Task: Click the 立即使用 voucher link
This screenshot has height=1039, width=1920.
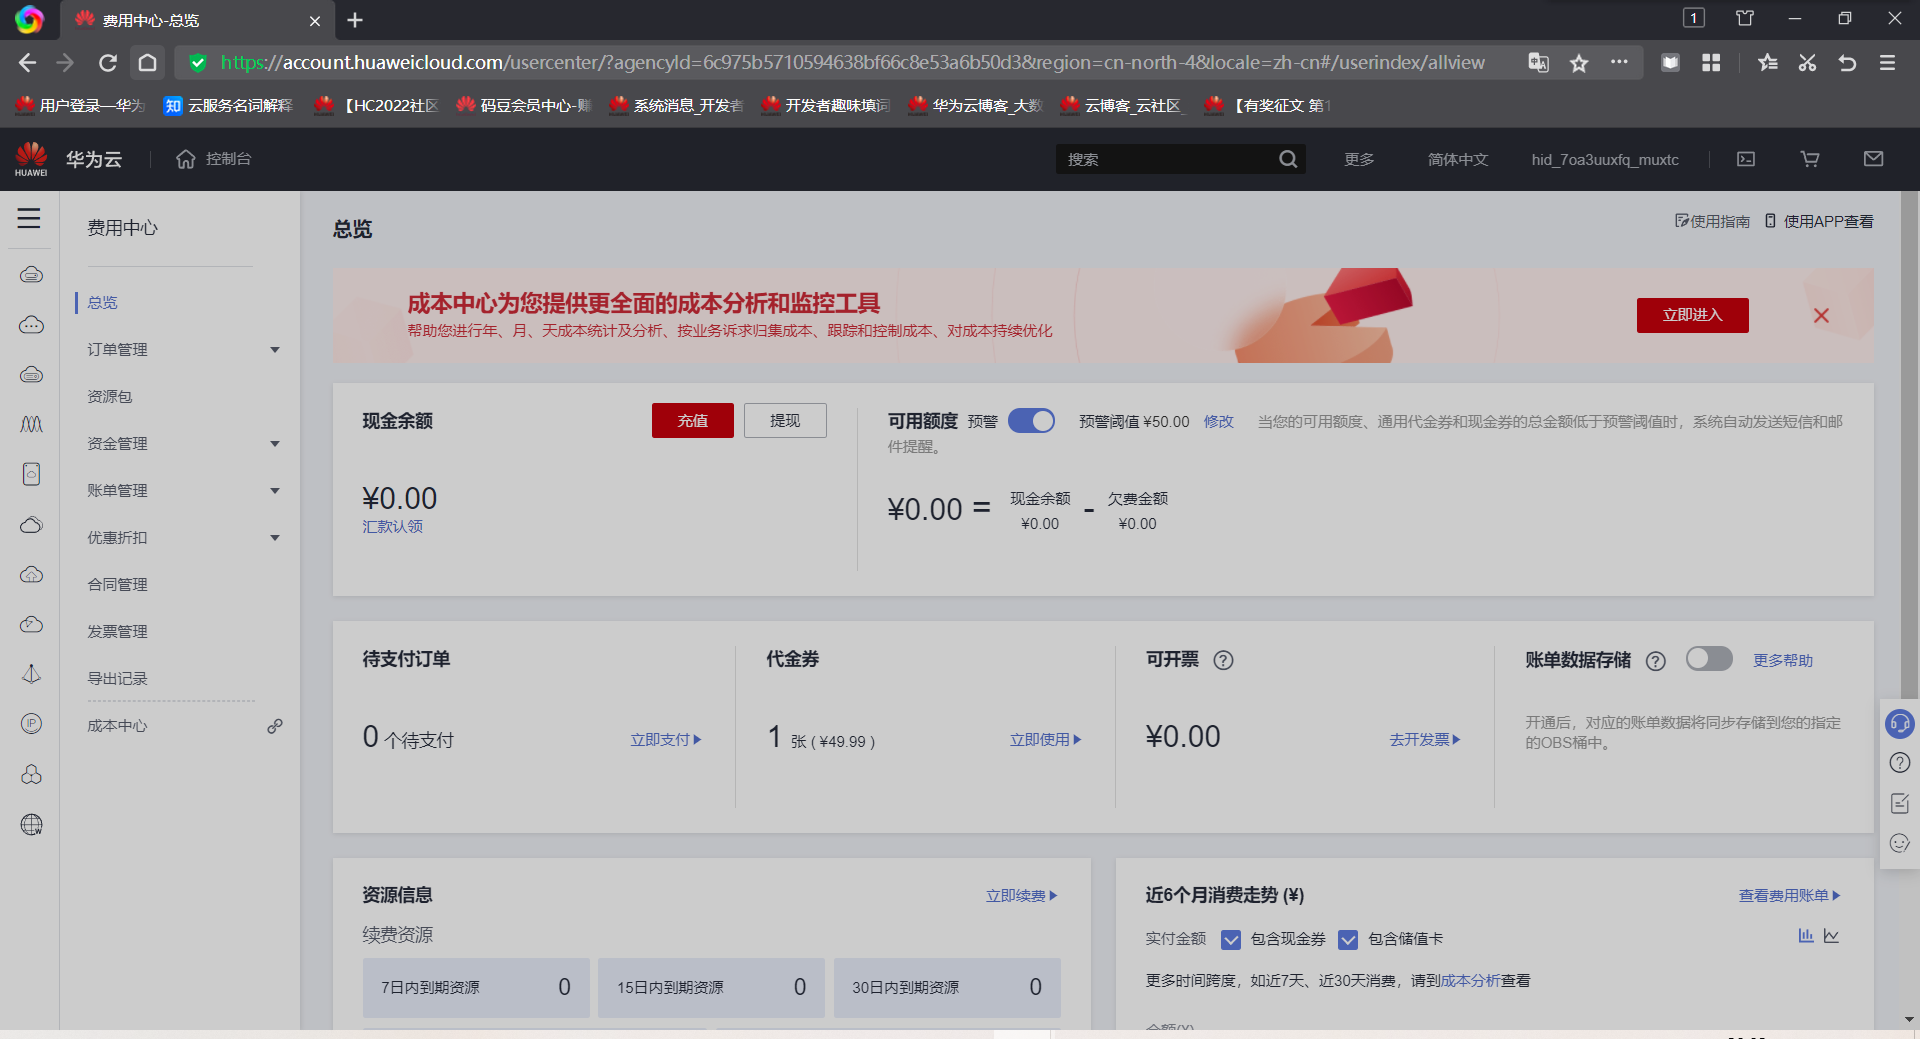Action: 1046,740
